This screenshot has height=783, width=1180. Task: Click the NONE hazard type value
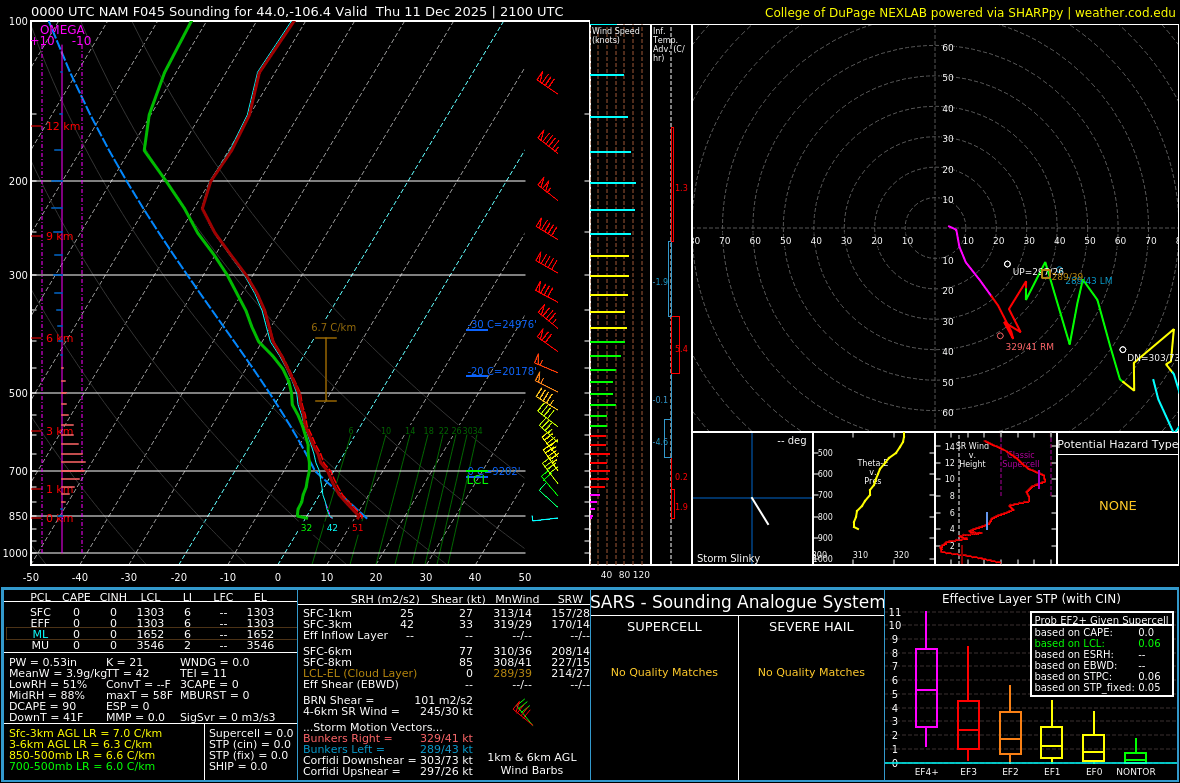pyautogui.click(x=1118, y=506)
